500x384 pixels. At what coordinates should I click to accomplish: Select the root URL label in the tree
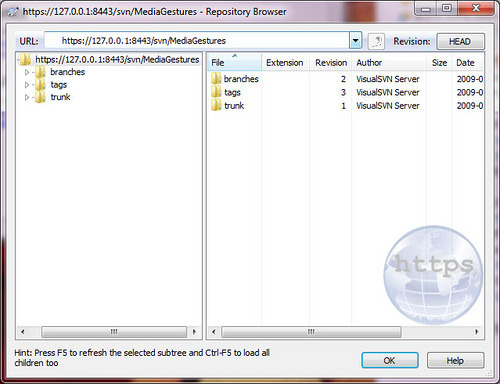coord(117,60)
